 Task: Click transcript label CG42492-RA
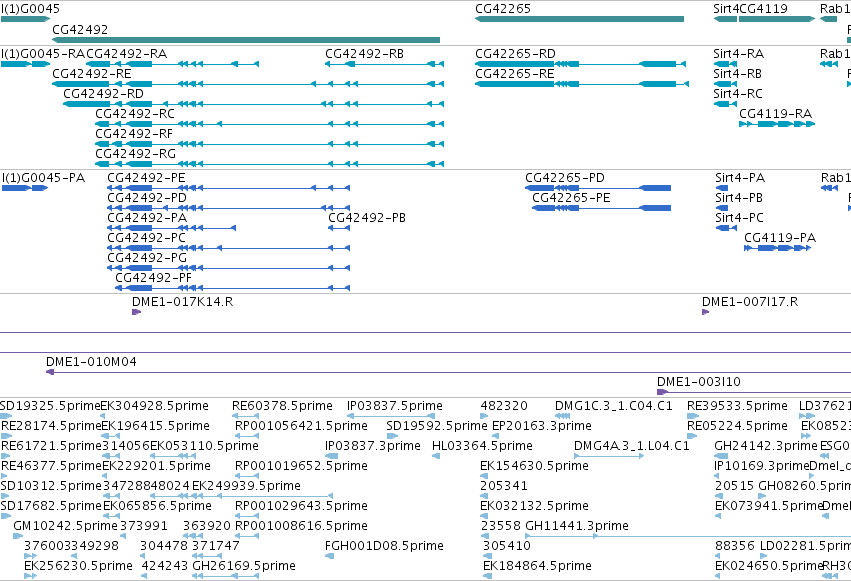pos(126,54)
